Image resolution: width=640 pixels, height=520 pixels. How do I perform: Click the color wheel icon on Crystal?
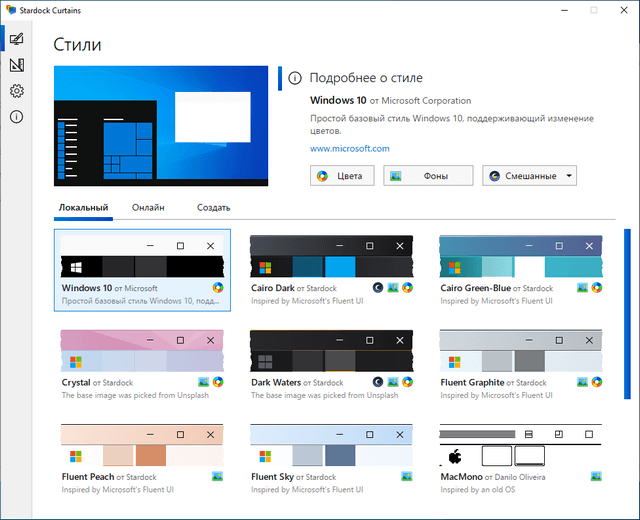click(217, 382)
